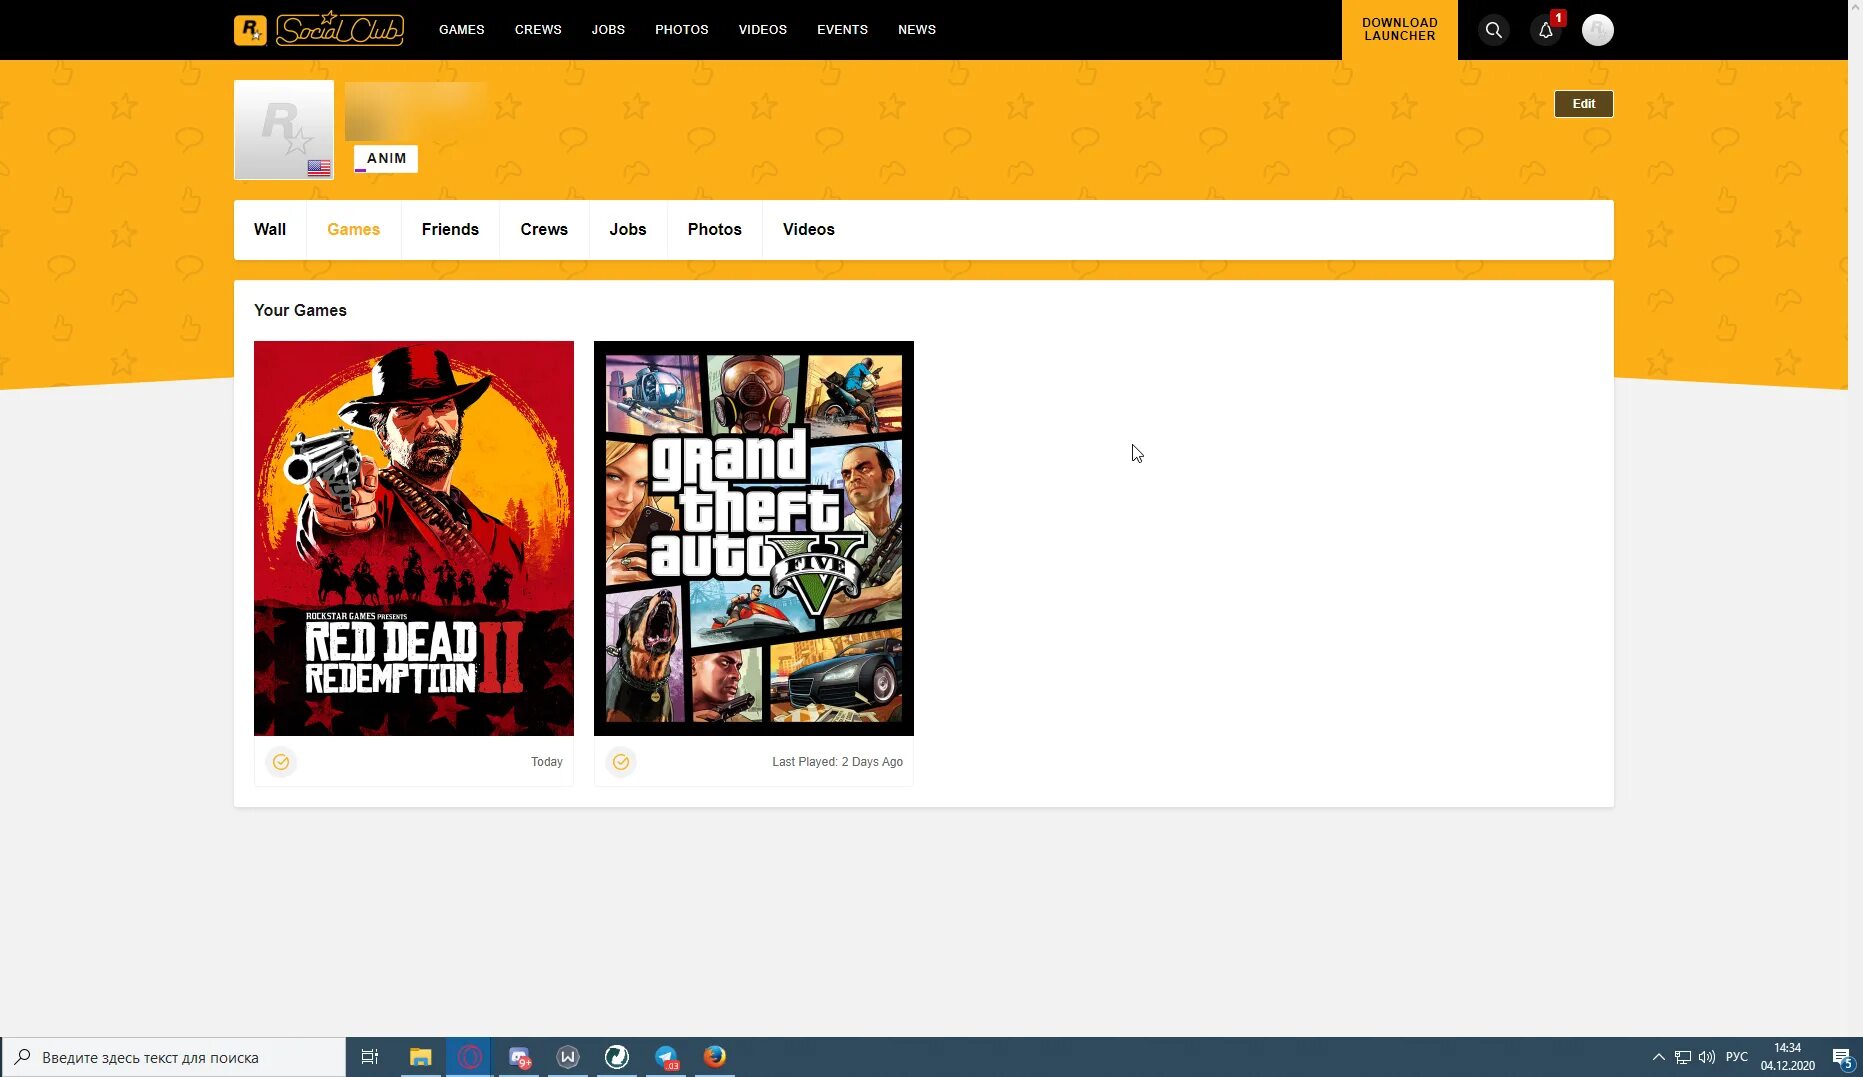Open the EVENTS menu in header
This screenshot has height=1077, width=1863.
coord(842,30)
